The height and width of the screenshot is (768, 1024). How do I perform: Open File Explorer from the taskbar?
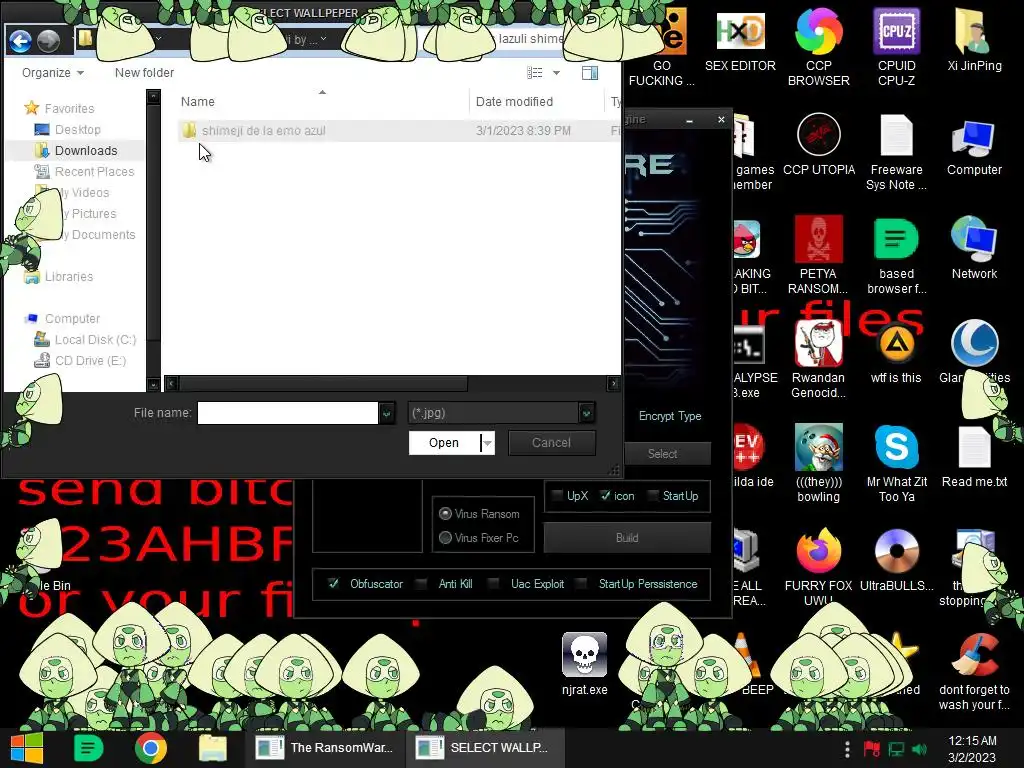click(x=212, y=748)
